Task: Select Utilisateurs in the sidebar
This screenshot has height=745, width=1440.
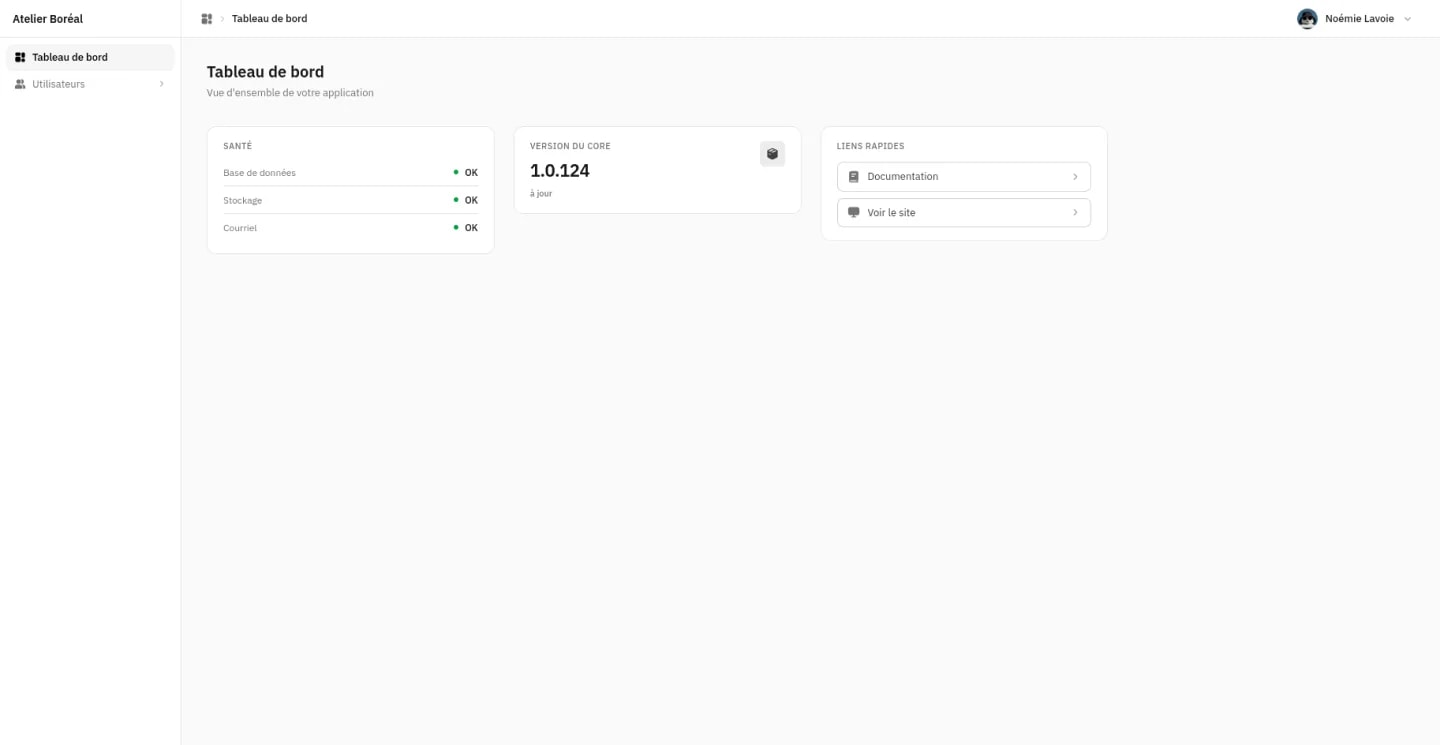Action: (x=90, y=84)
